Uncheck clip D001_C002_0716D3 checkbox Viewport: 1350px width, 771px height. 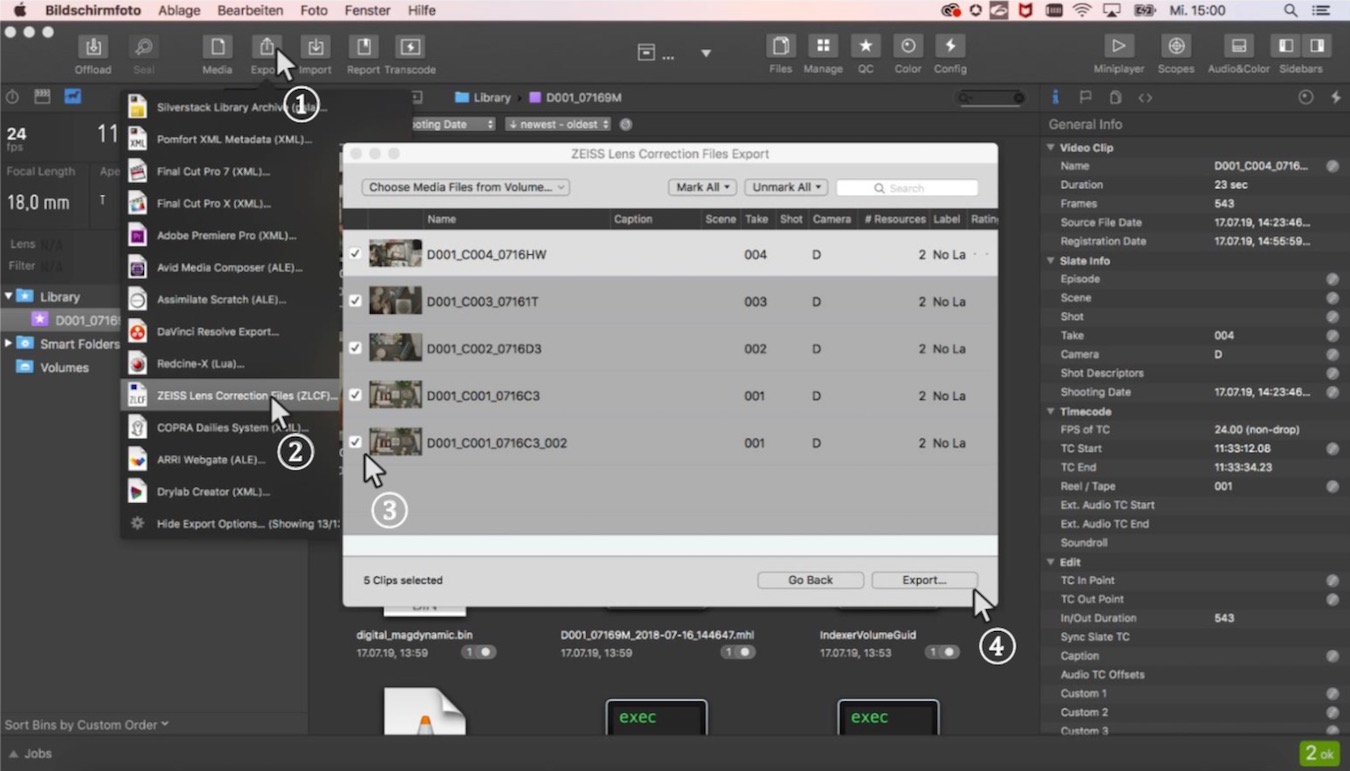click(x=355, y=348)
